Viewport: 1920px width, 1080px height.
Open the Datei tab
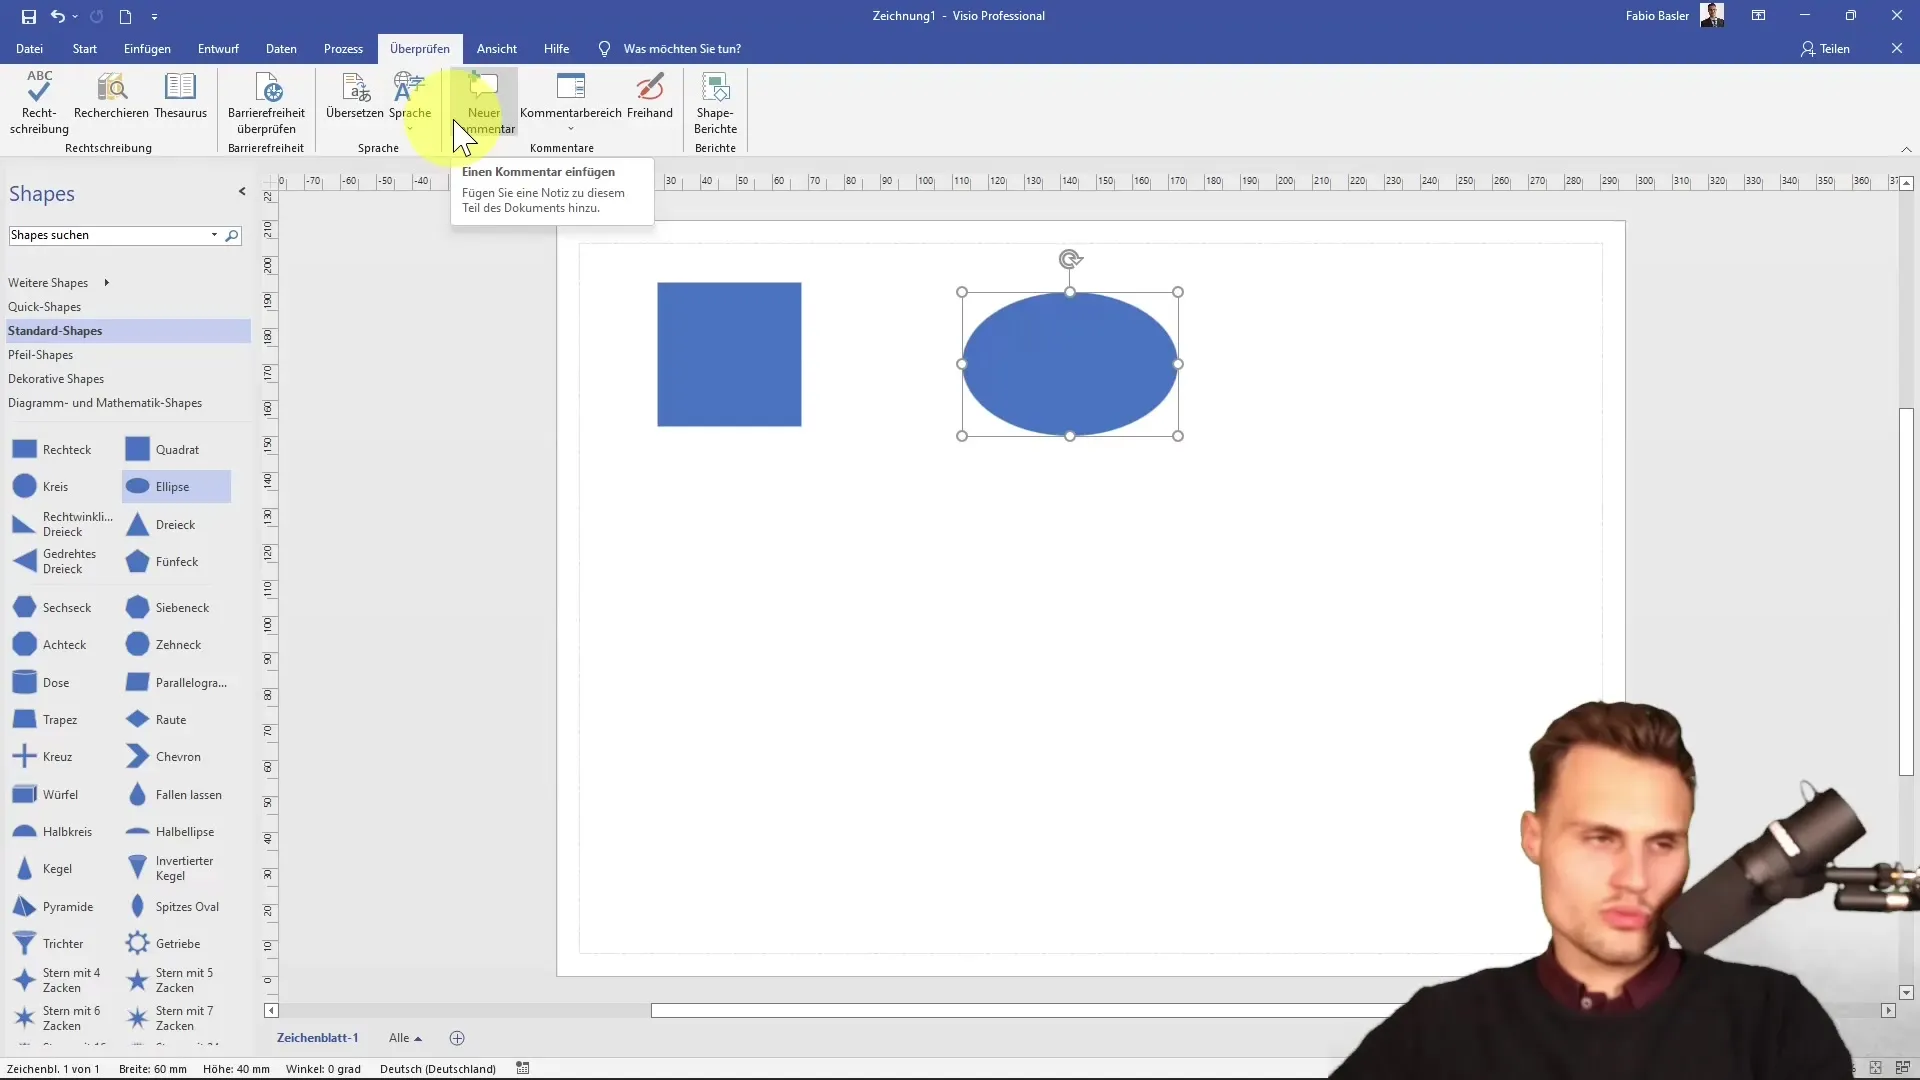pyautogui.click(x=29, y=48)
